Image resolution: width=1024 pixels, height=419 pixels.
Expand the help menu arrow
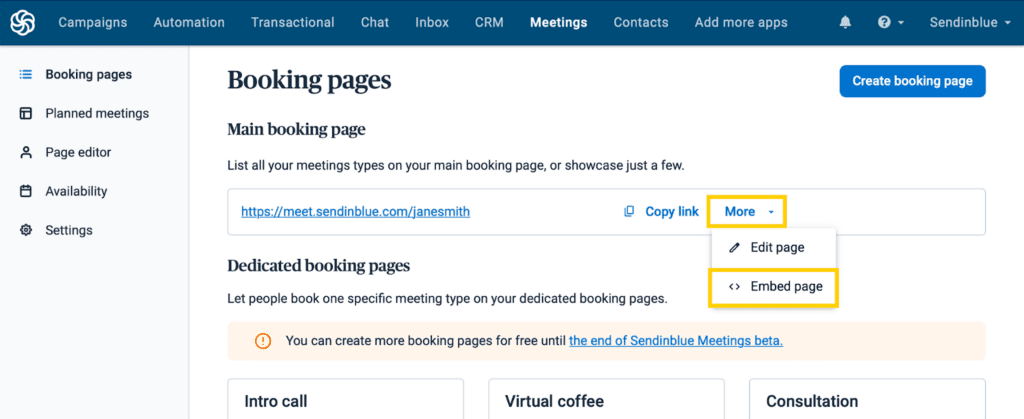pyautogui.click(x=901, y=23)
